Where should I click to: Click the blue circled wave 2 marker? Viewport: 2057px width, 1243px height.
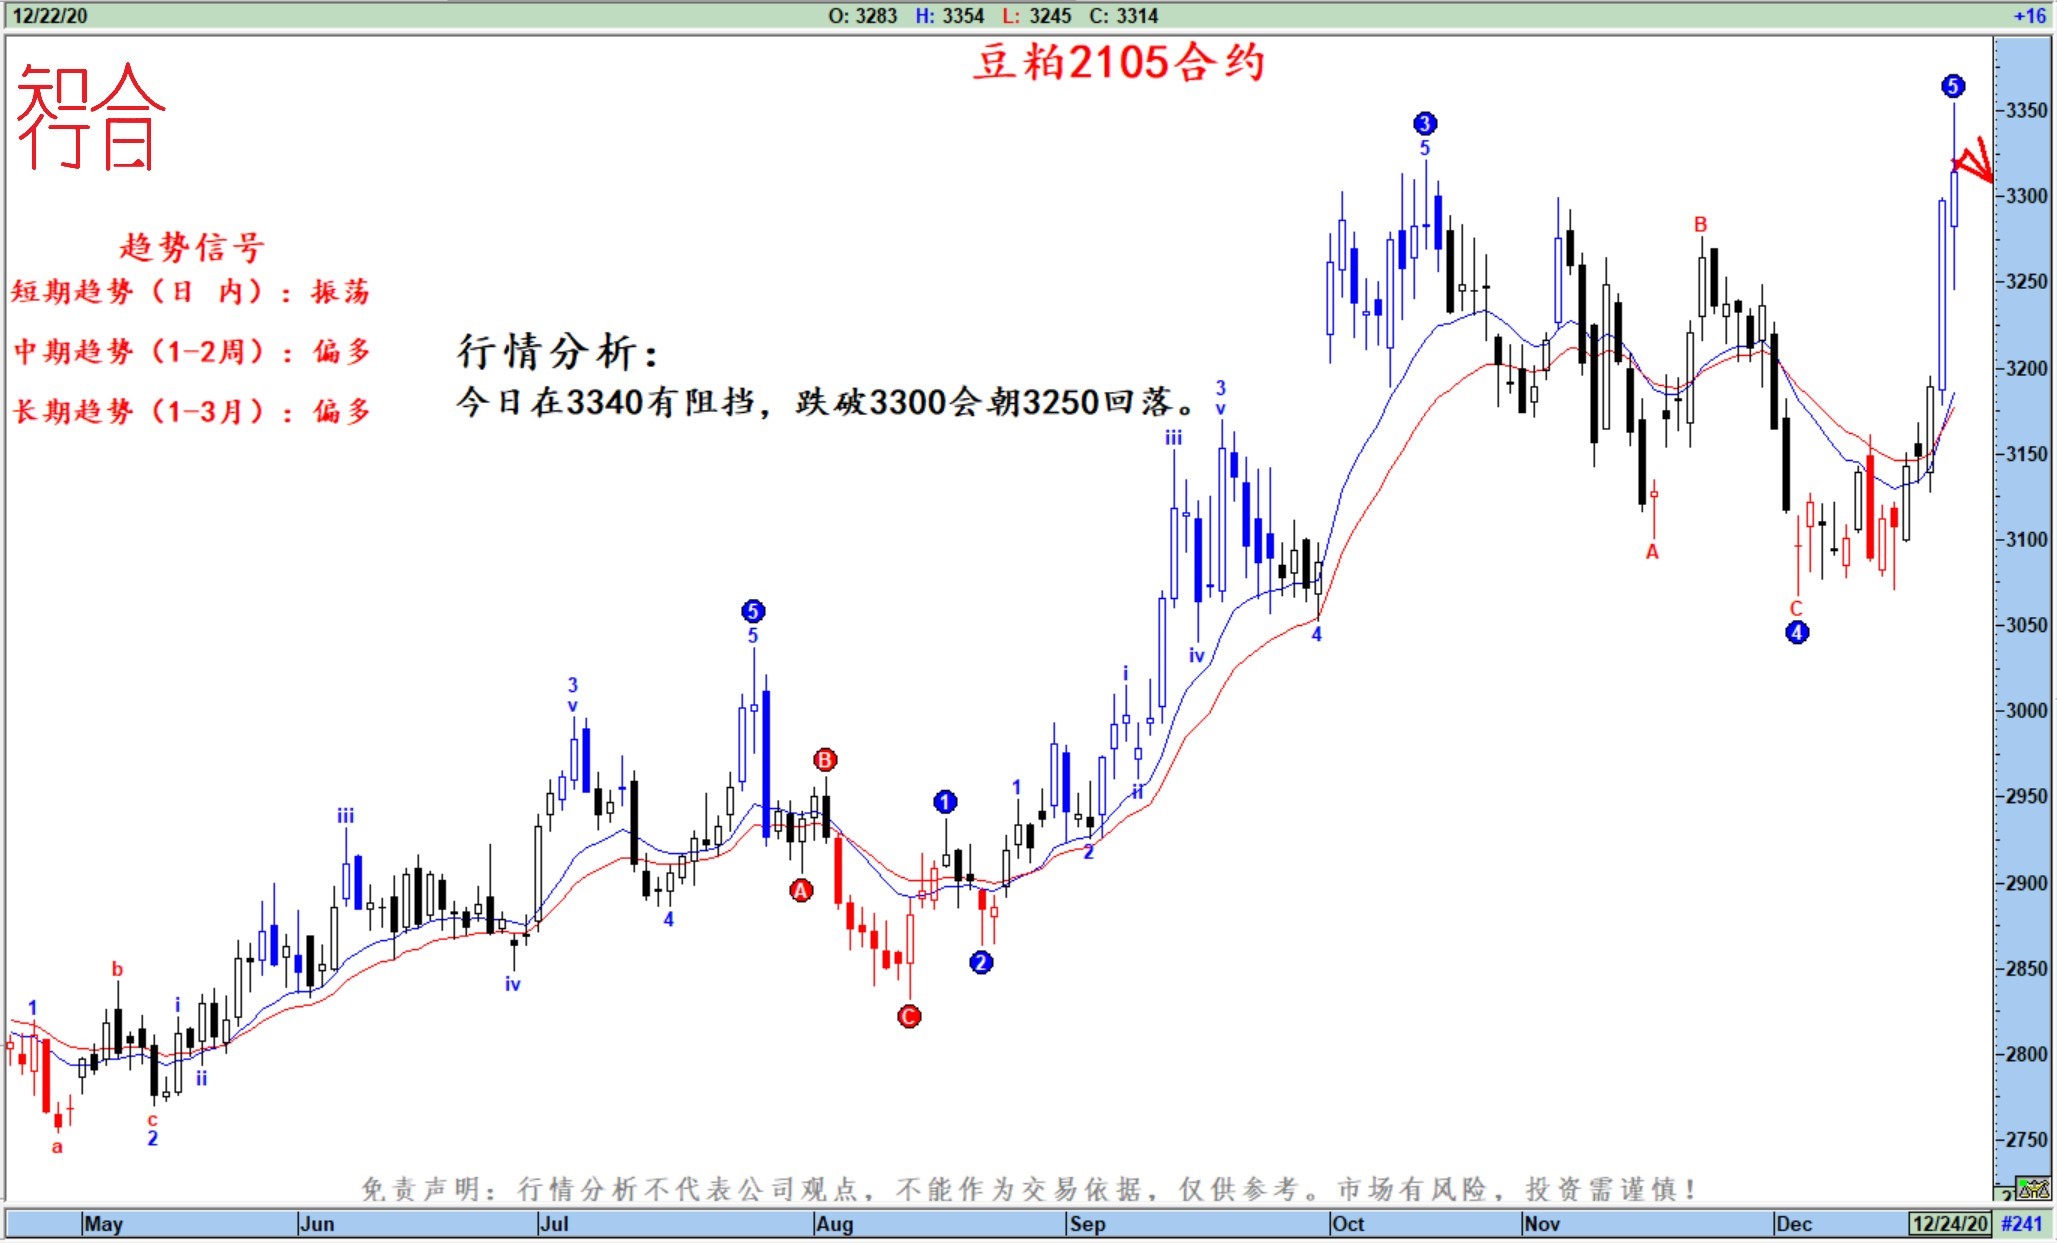pos(980,962)
